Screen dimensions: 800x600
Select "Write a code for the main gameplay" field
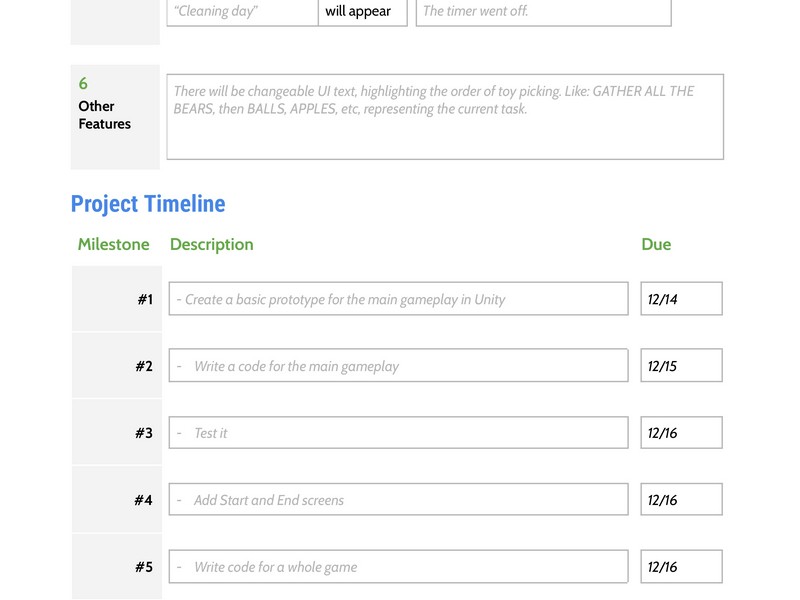398,366
